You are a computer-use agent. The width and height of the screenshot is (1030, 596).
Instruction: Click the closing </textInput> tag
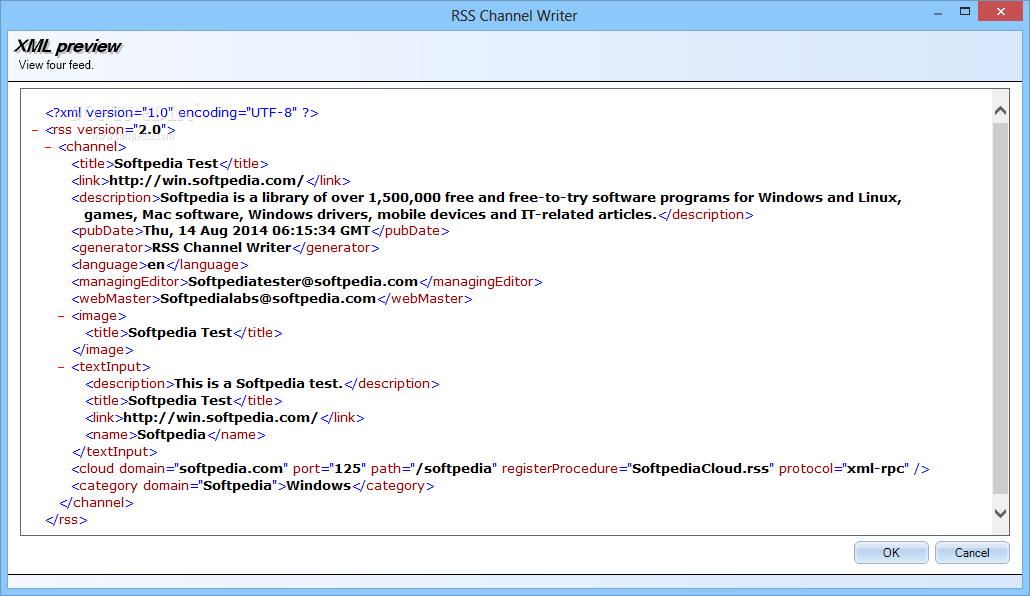click(x=115, y=452)
